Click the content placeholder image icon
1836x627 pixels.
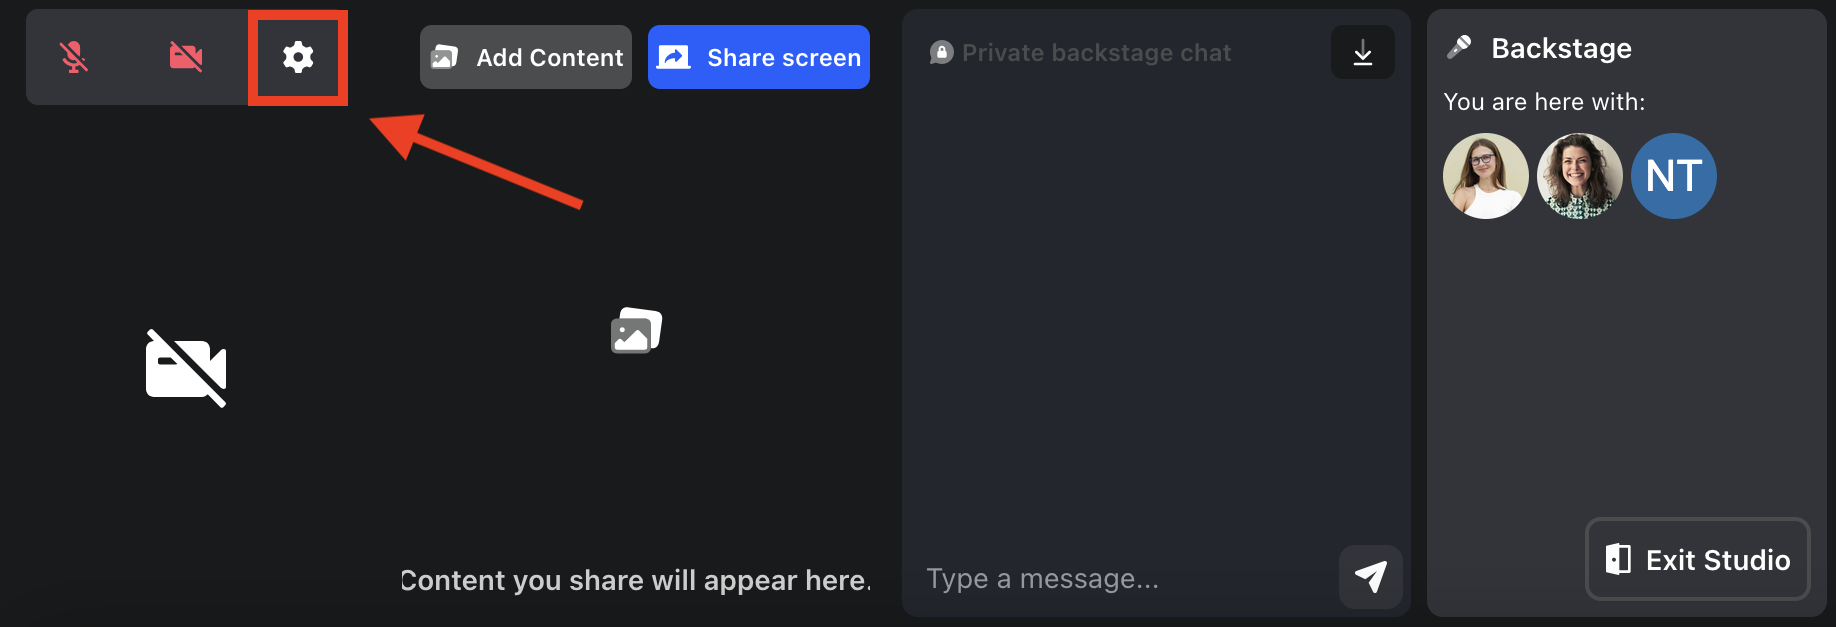pyautogui.click(x=637, y=331)
